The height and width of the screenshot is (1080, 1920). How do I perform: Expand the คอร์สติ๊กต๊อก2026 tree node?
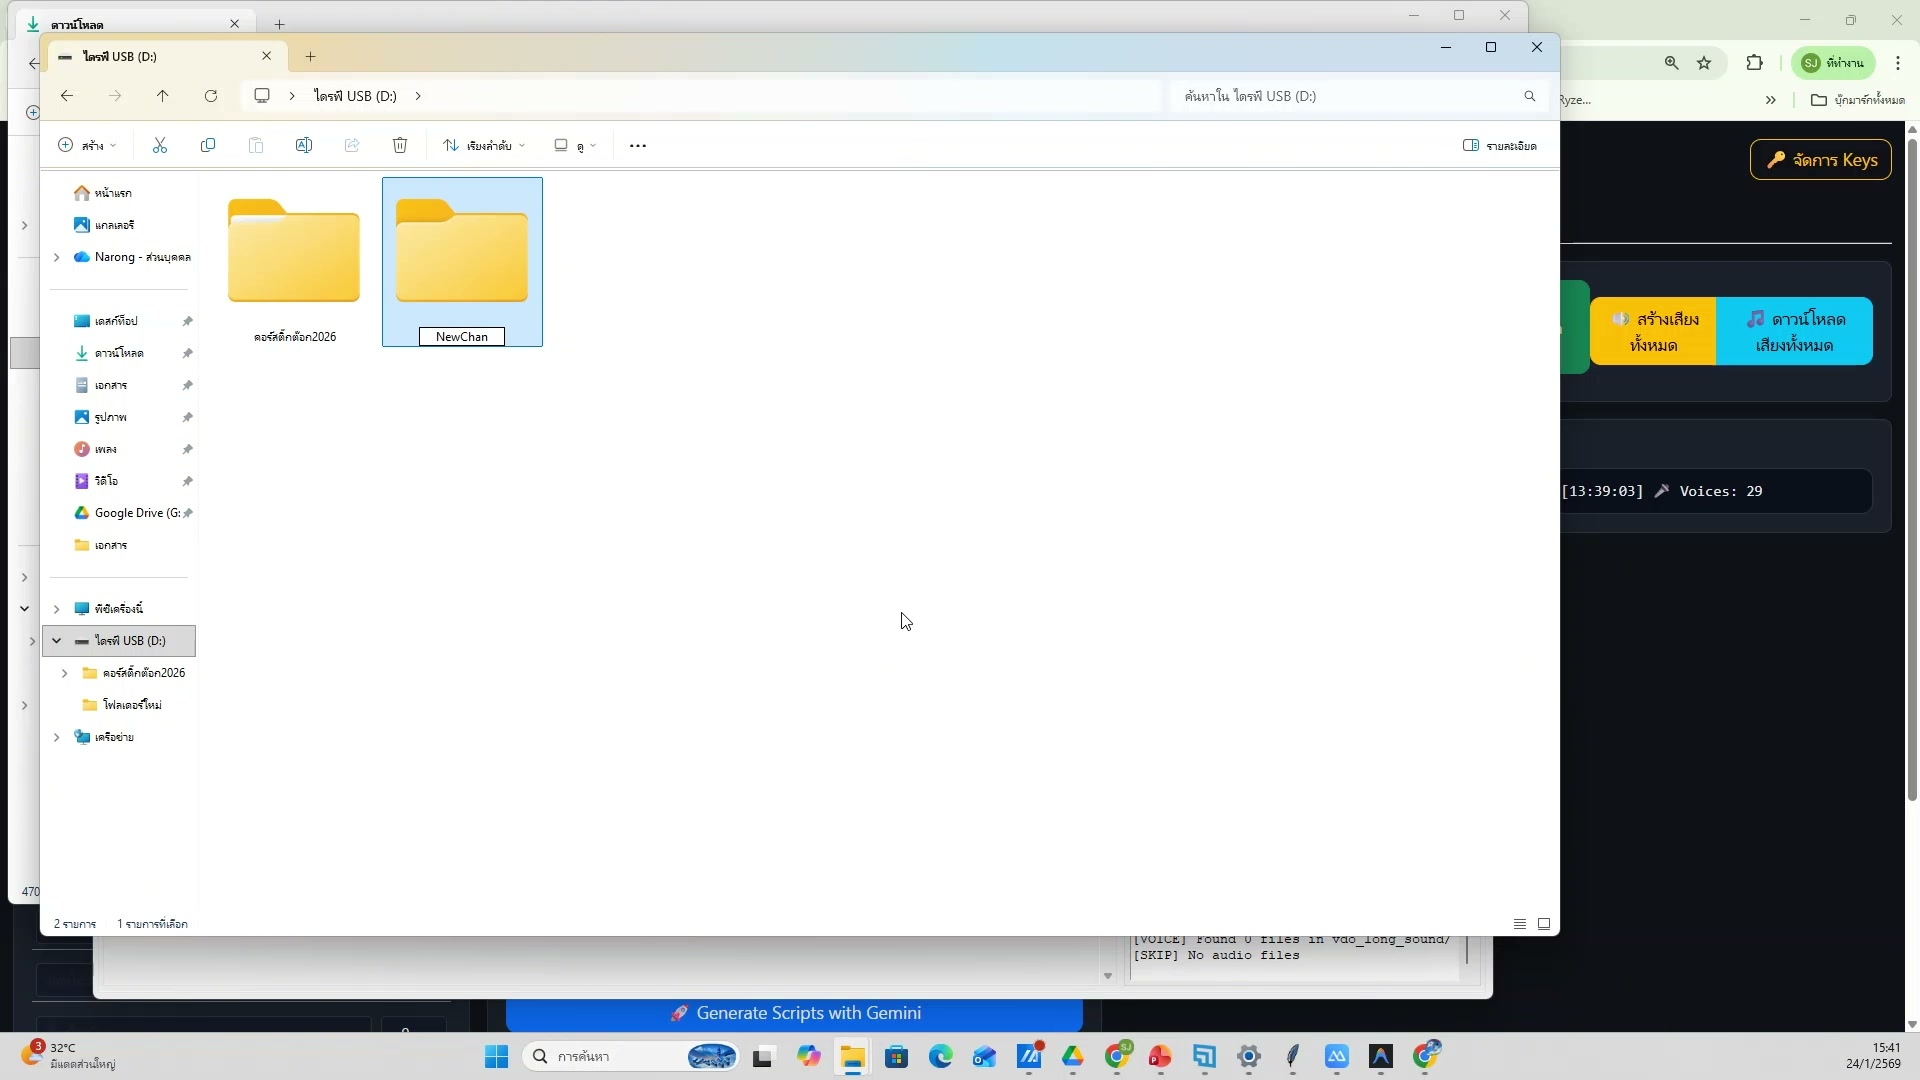pos(65,673)
